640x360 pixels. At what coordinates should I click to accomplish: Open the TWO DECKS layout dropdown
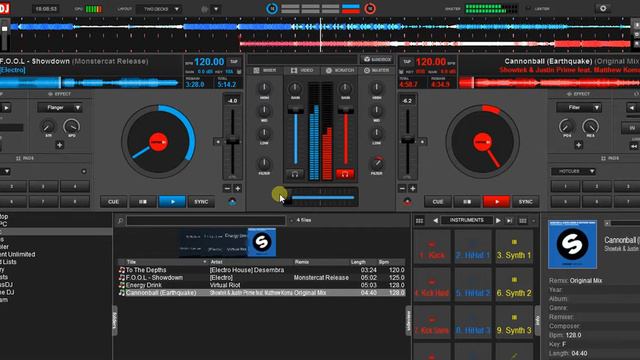click(159, 9)
